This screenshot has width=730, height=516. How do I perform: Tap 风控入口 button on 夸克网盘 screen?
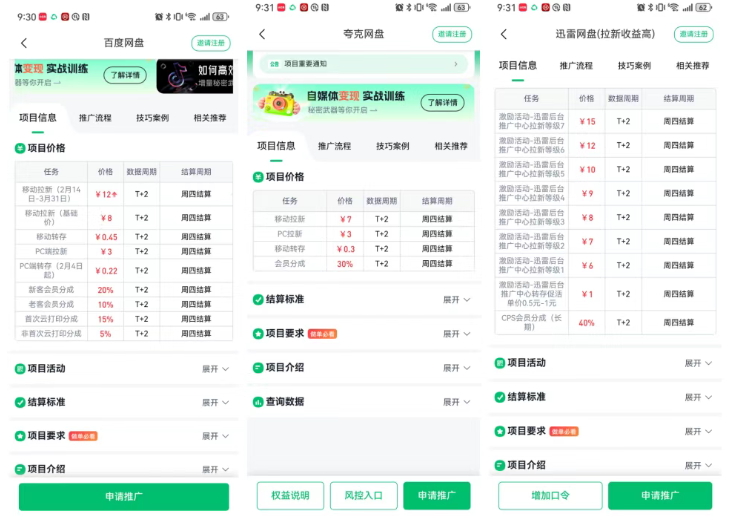pos(364,496)
